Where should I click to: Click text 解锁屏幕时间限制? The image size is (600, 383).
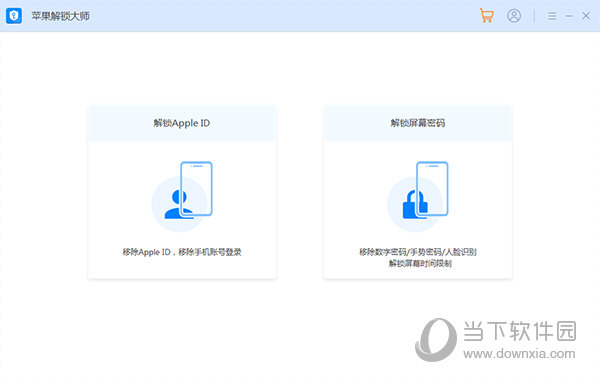420,263
